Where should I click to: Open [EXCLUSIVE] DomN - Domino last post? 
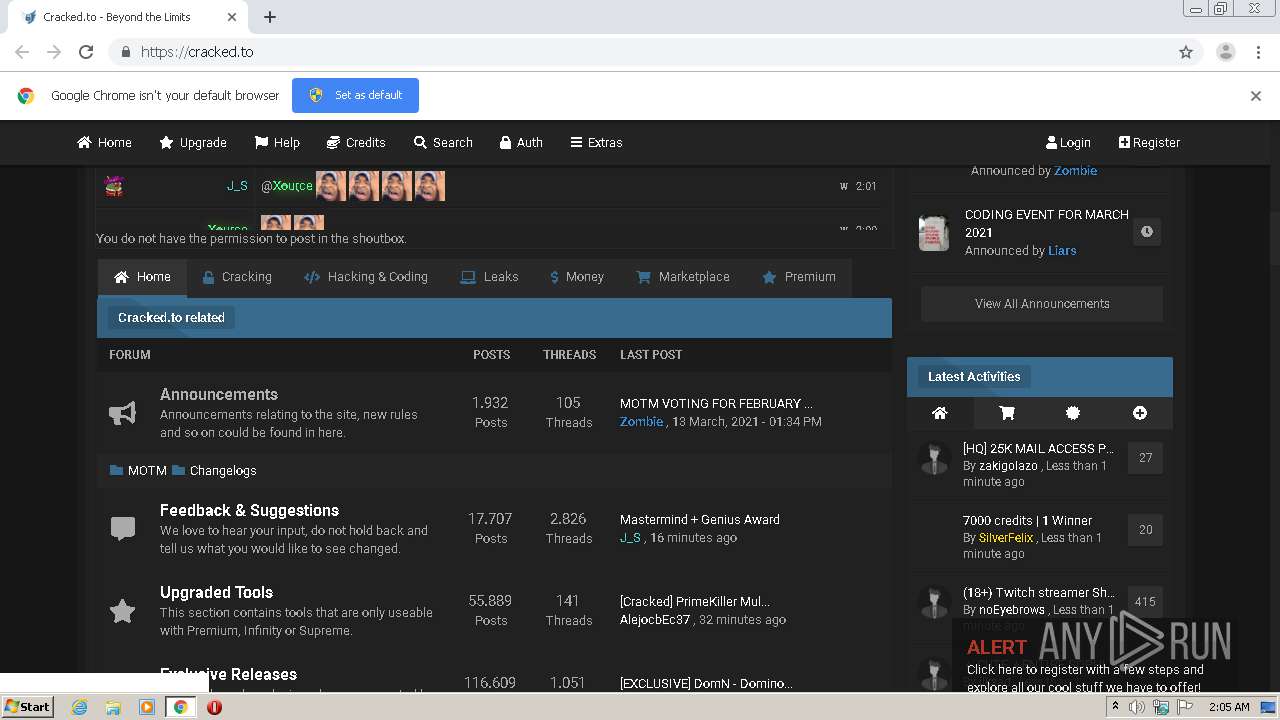click(706, 683)
